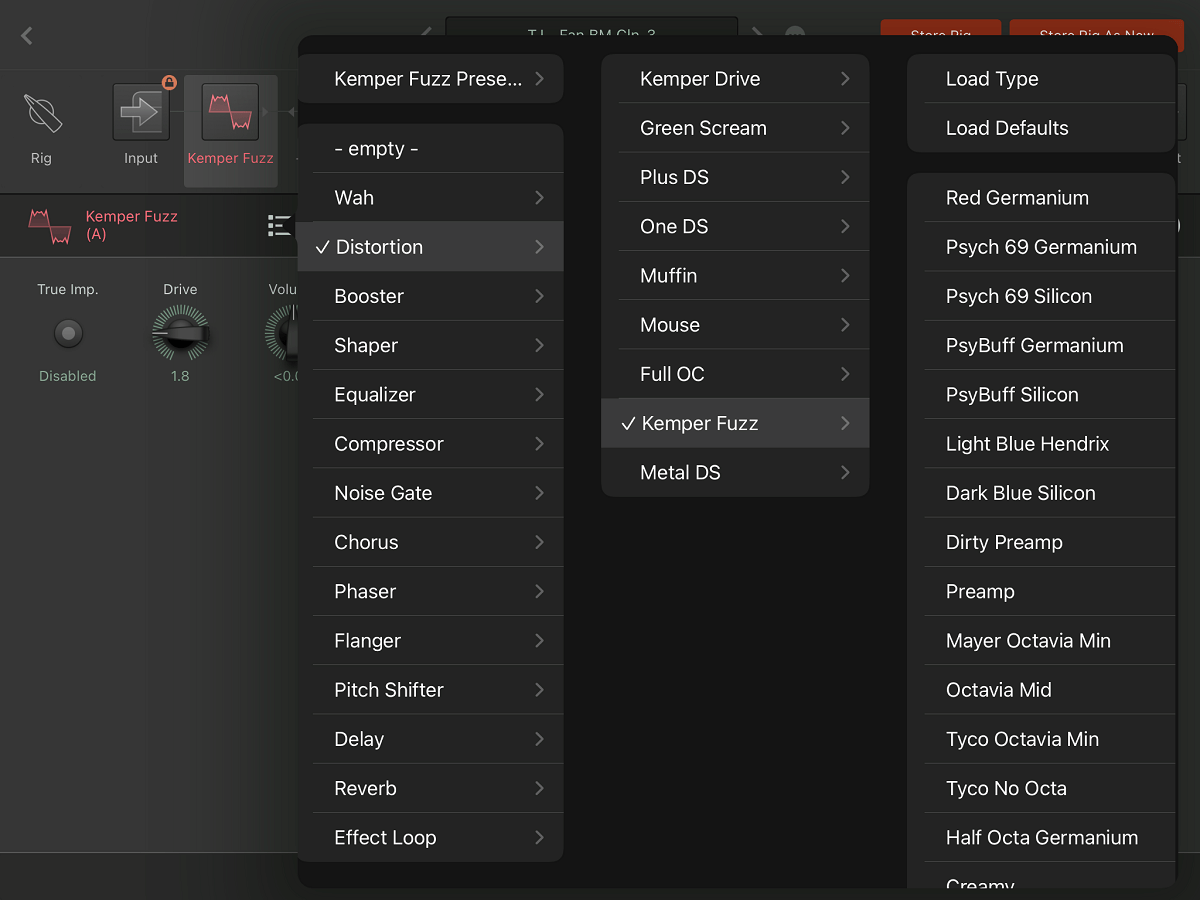Open the Reverb effect category
1200x900 pixels.
(431, 788)
